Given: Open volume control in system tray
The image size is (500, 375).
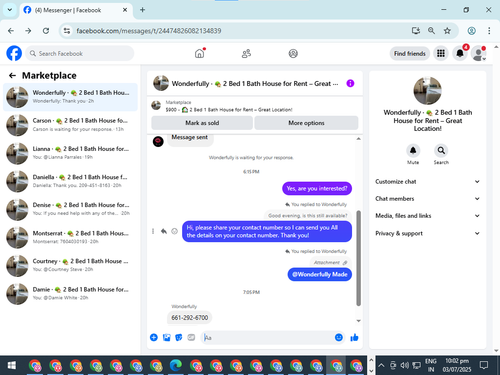Looking at the screenshot, I should click(404, 365).
